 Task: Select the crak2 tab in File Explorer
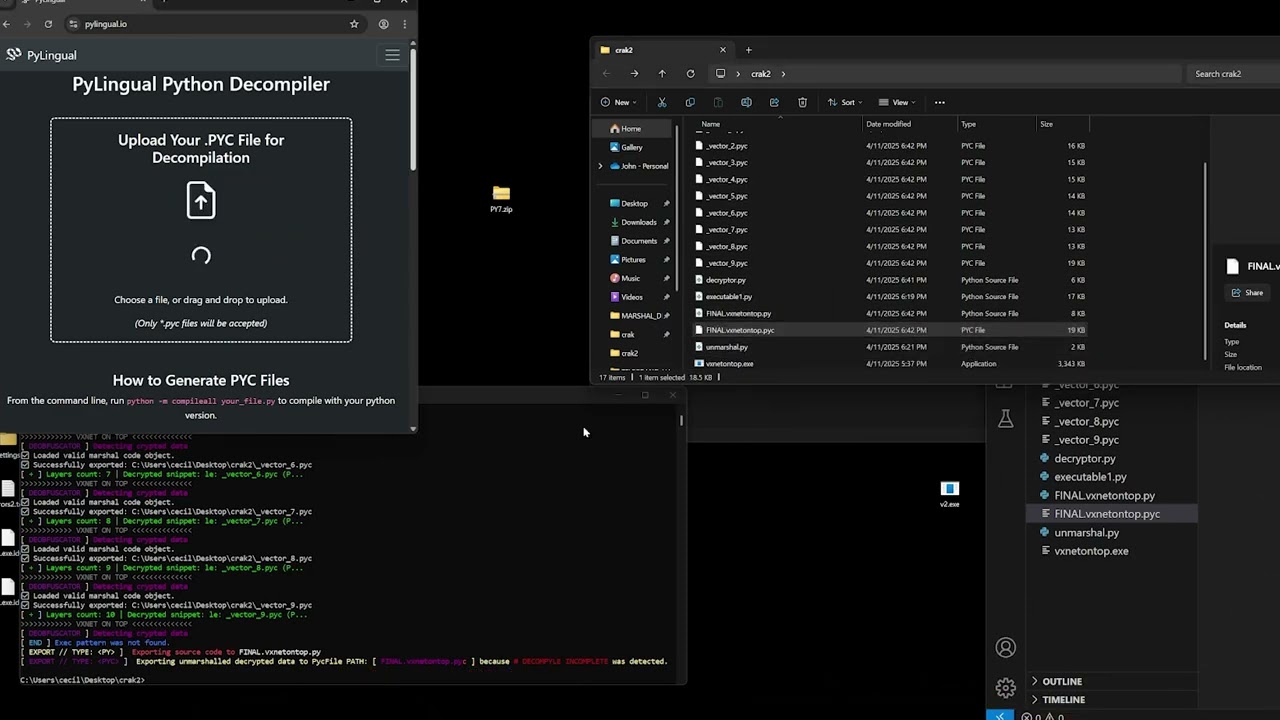tap(664, 50)
